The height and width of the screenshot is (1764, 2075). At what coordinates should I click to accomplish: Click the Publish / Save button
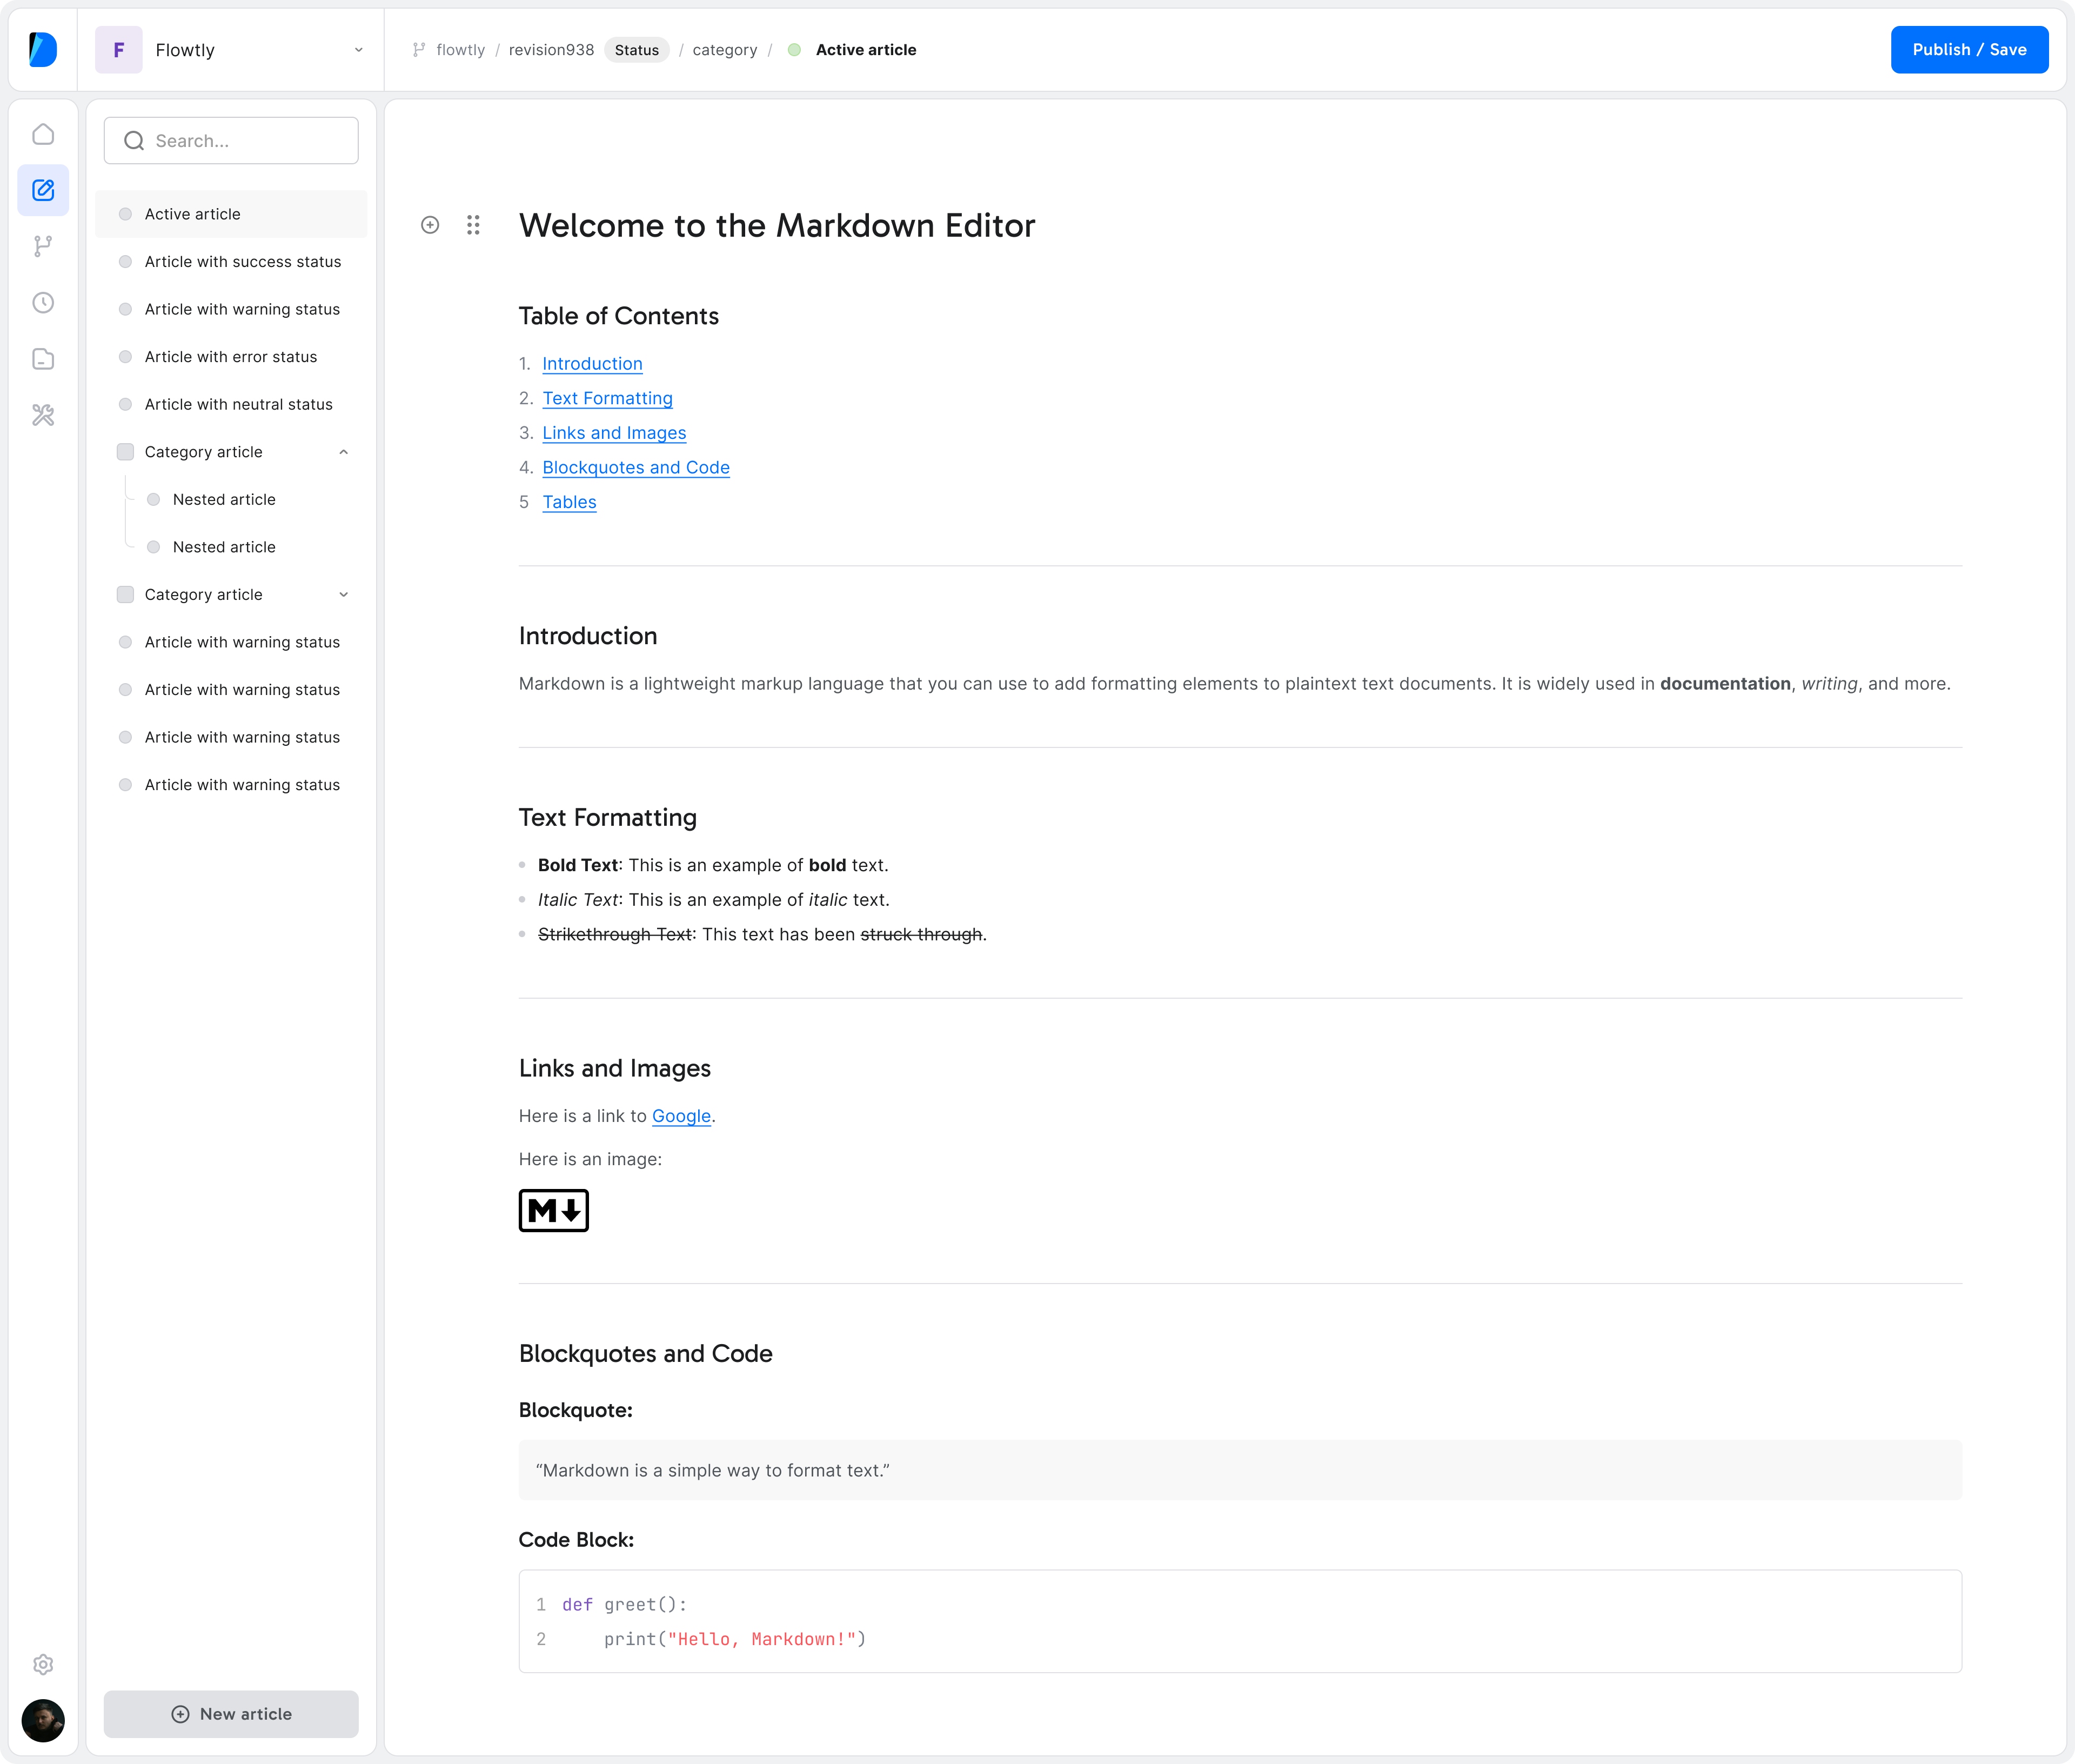pyautogui.click(x=1968, y=50)
